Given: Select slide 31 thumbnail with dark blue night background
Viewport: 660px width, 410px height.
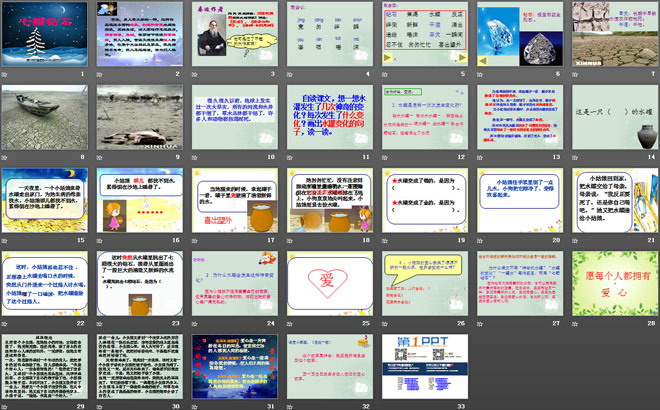Looking at the screenshot, I should tap(235, 367).
